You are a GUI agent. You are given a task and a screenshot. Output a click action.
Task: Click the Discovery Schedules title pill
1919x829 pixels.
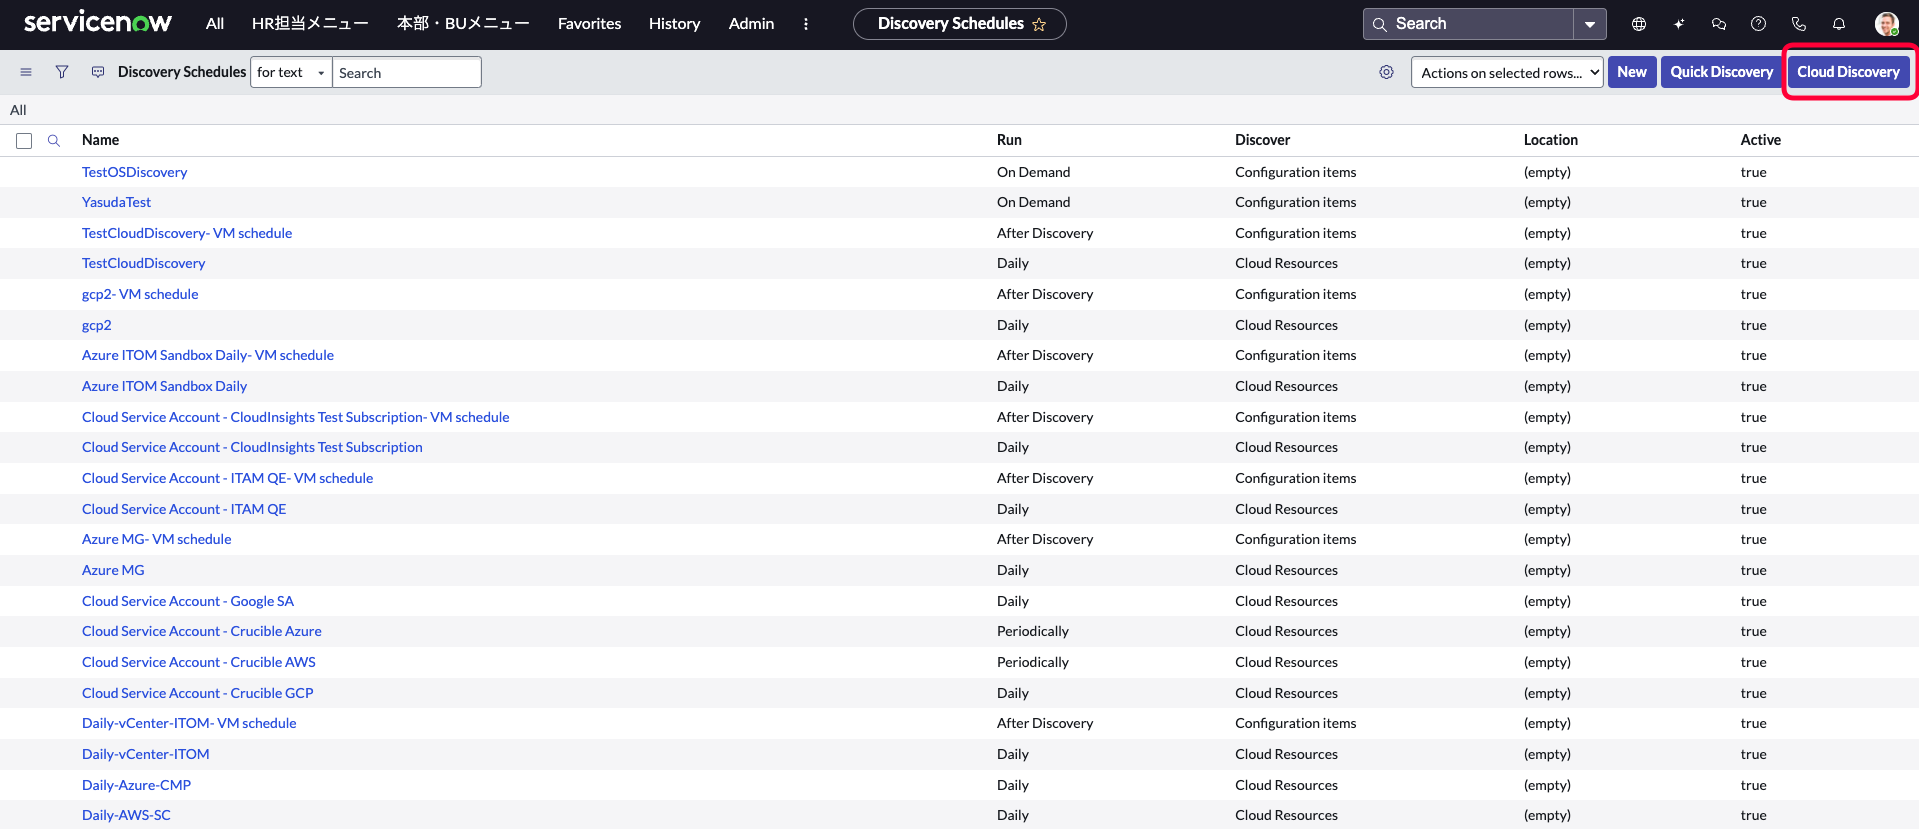pyautogui.click(x=959, y=24)
